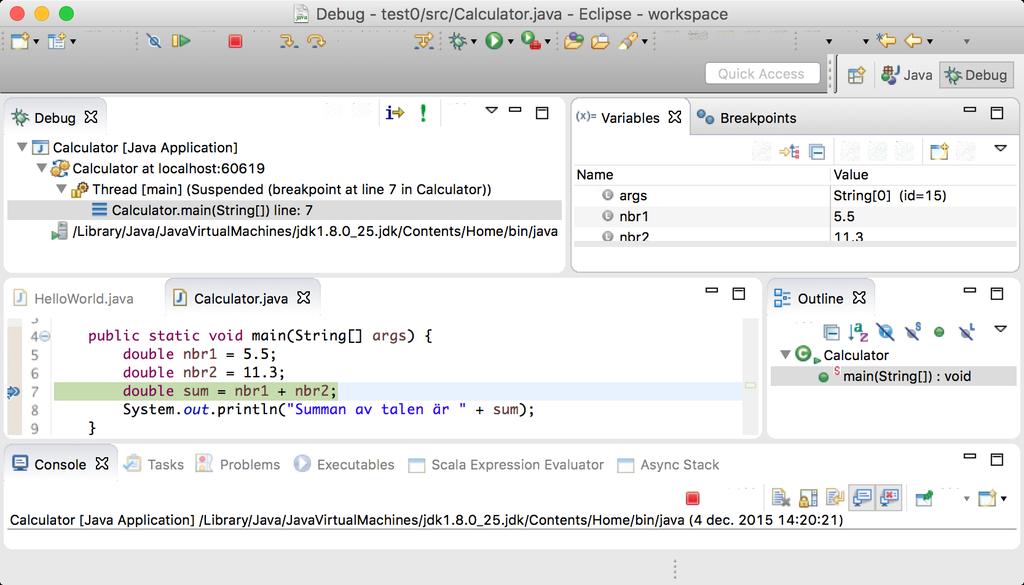Click the Instruction Stepping Mode icon in Debug view
Viewport: 1024px width, 585px height.
[x=394, y=113]
